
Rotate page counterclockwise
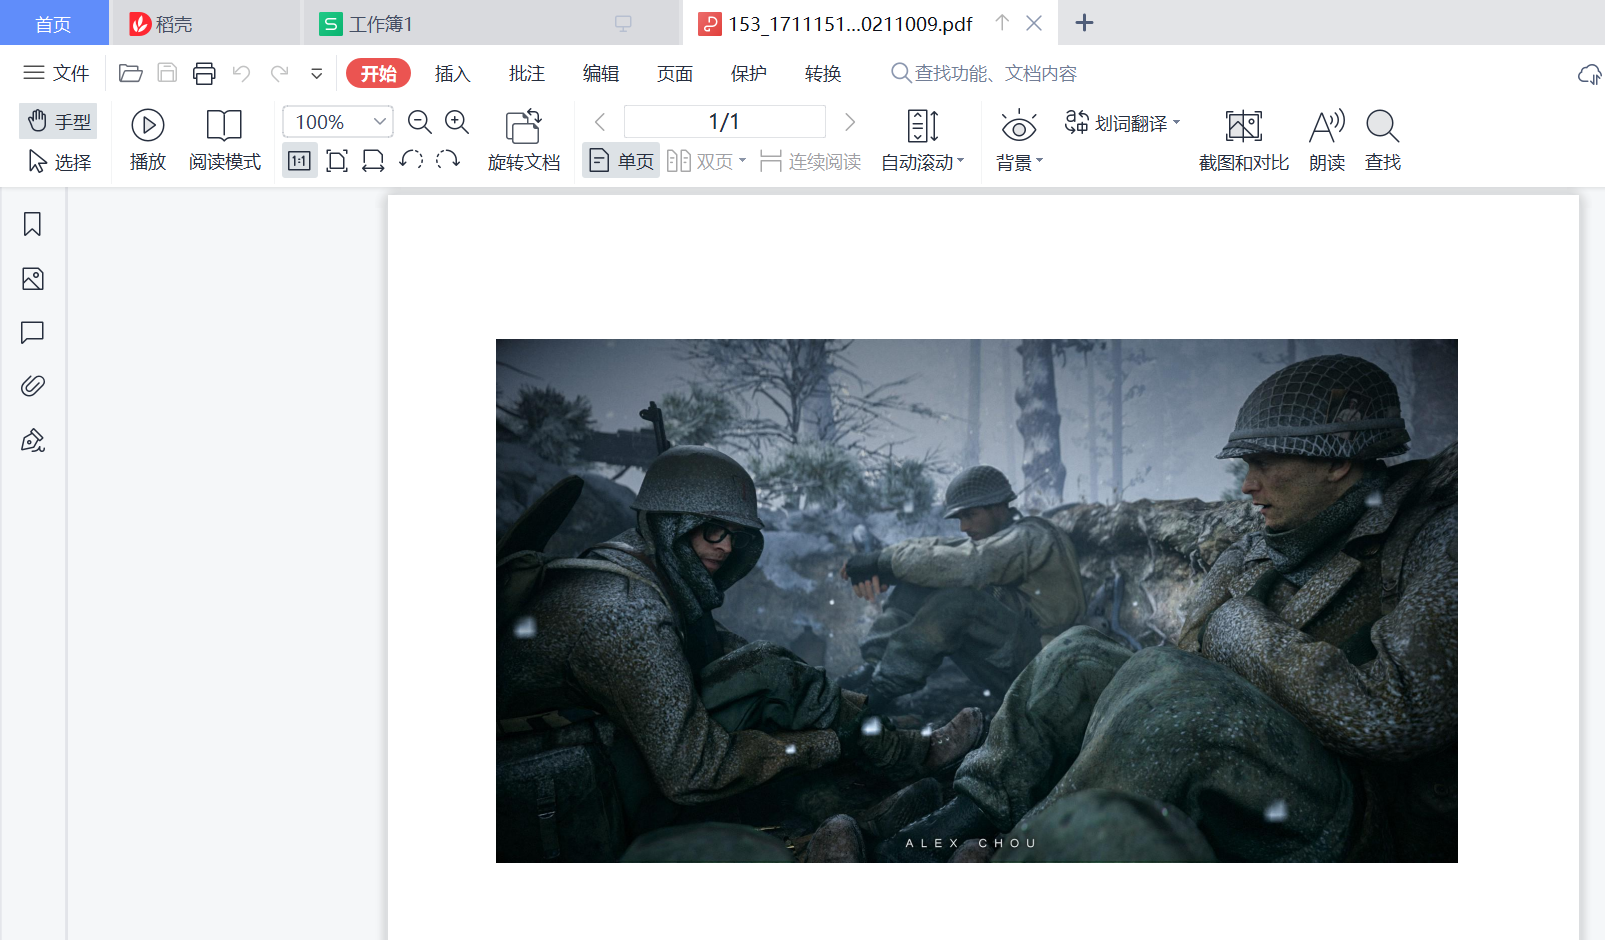411,160
